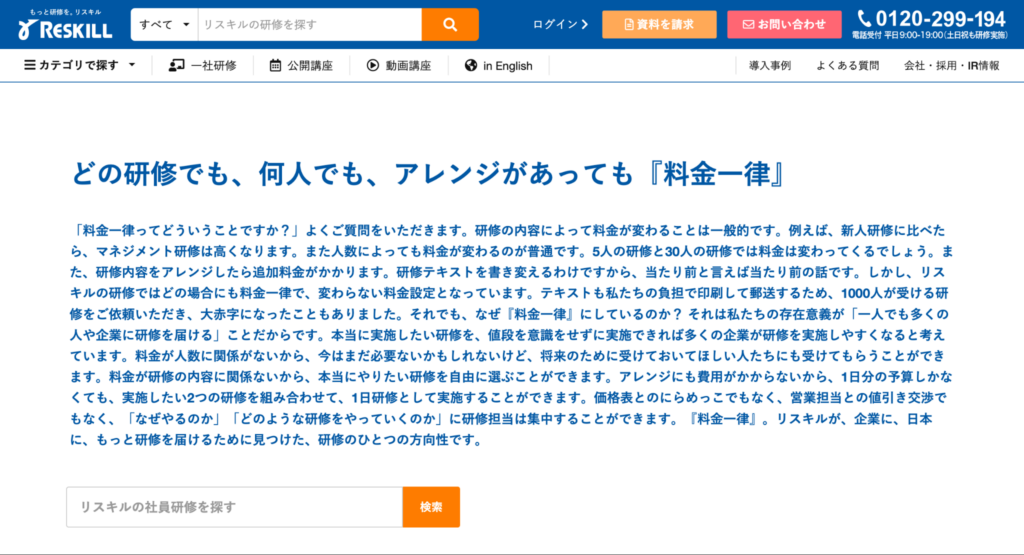Select the 一社研修 instructor icon
Viewport: 1024px width, 555px height.
click(x=177, y=66)
